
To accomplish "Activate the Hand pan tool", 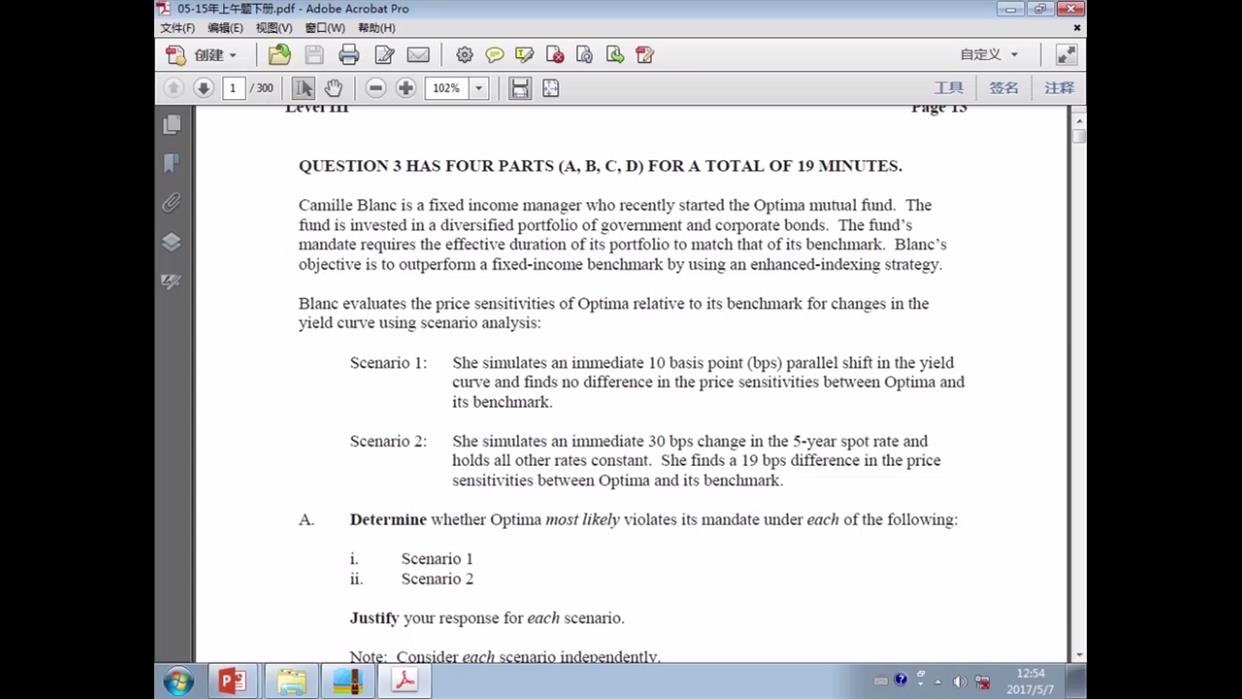I will tap(333, 88).
